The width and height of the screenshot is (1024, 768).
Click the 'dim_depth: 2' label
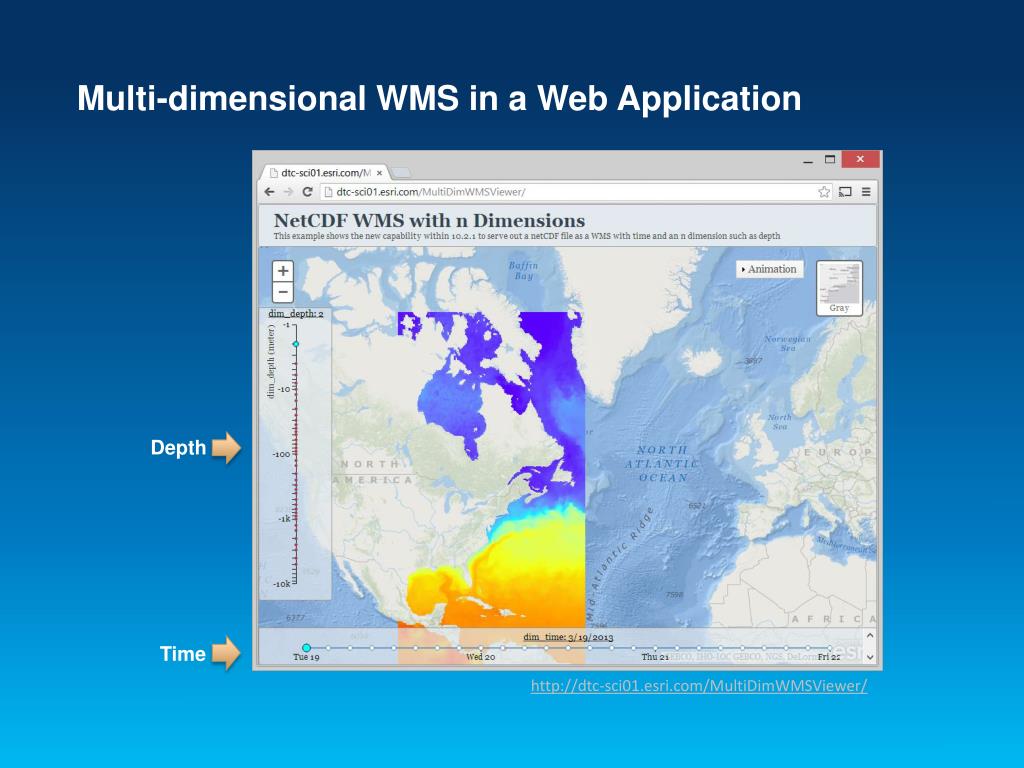click(x=296, y=314)
